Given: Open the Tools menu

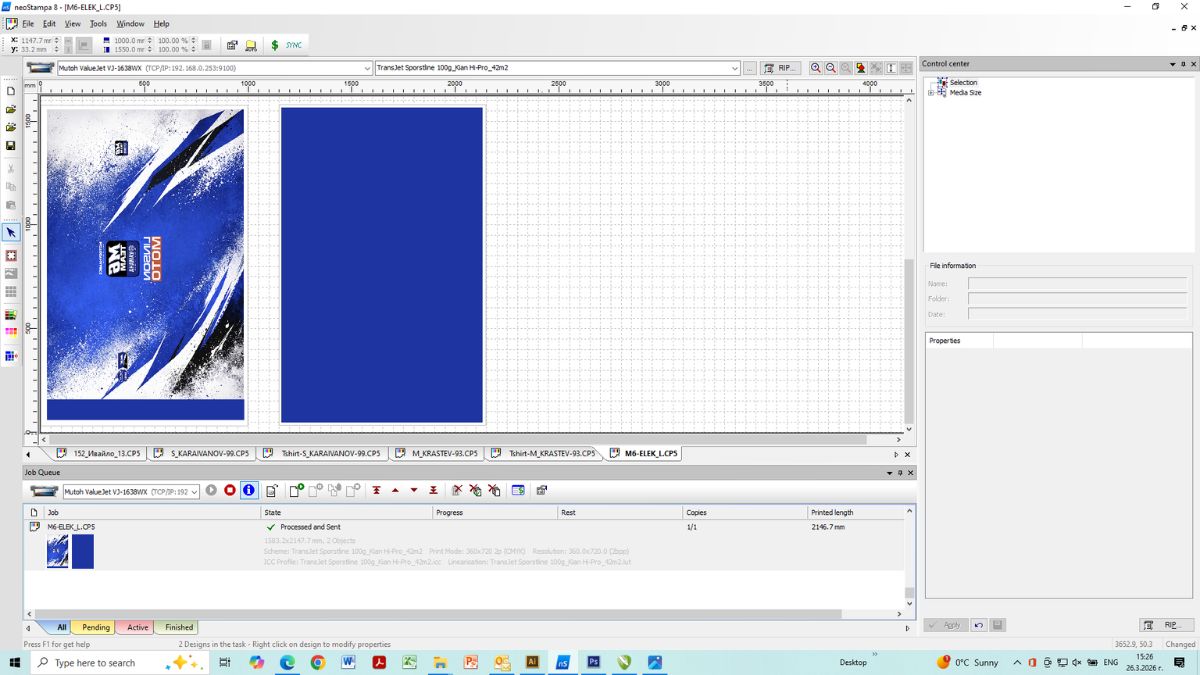Looking at the screenshot, I should 98,24.
